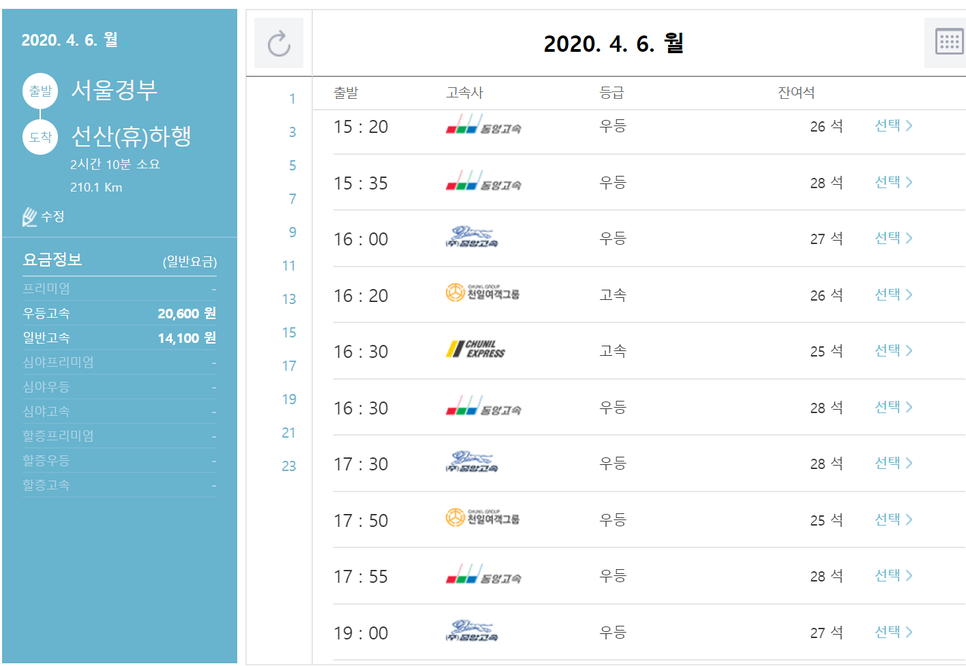Click the 잔여석 column header
The image size is (966, 666).
796,92
